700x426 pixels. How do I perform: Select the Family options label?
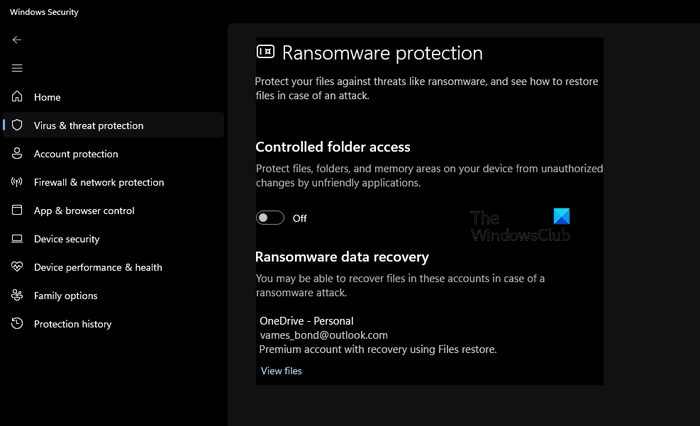tap(66, 296)
